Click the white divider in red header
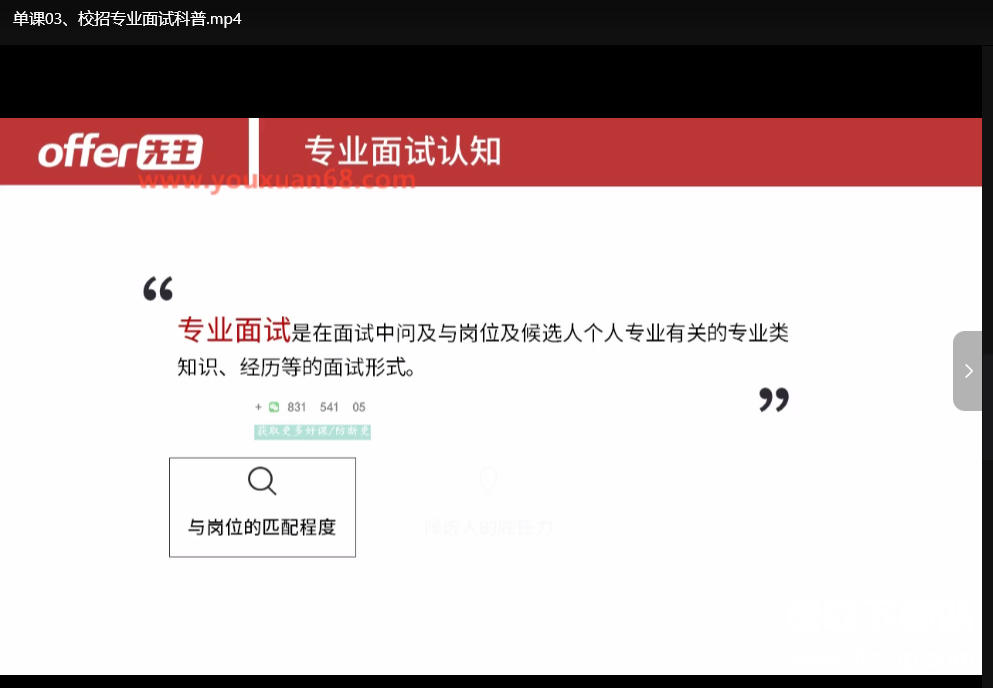Screen dimensions: 993x688 tap(254, 151)
